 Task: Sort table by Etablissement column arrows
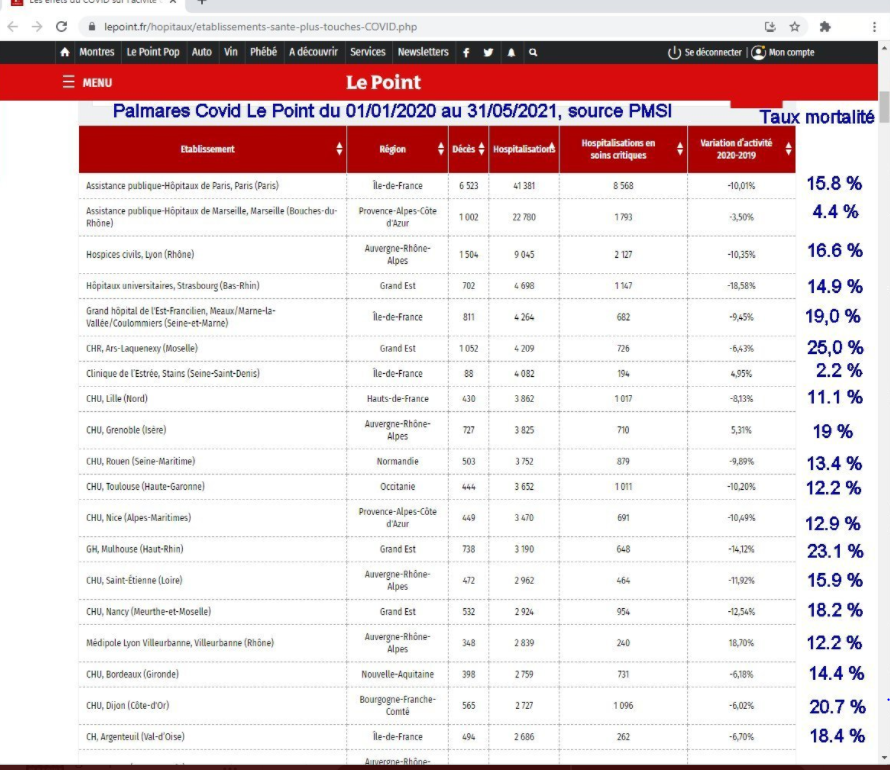pos(339,149)
